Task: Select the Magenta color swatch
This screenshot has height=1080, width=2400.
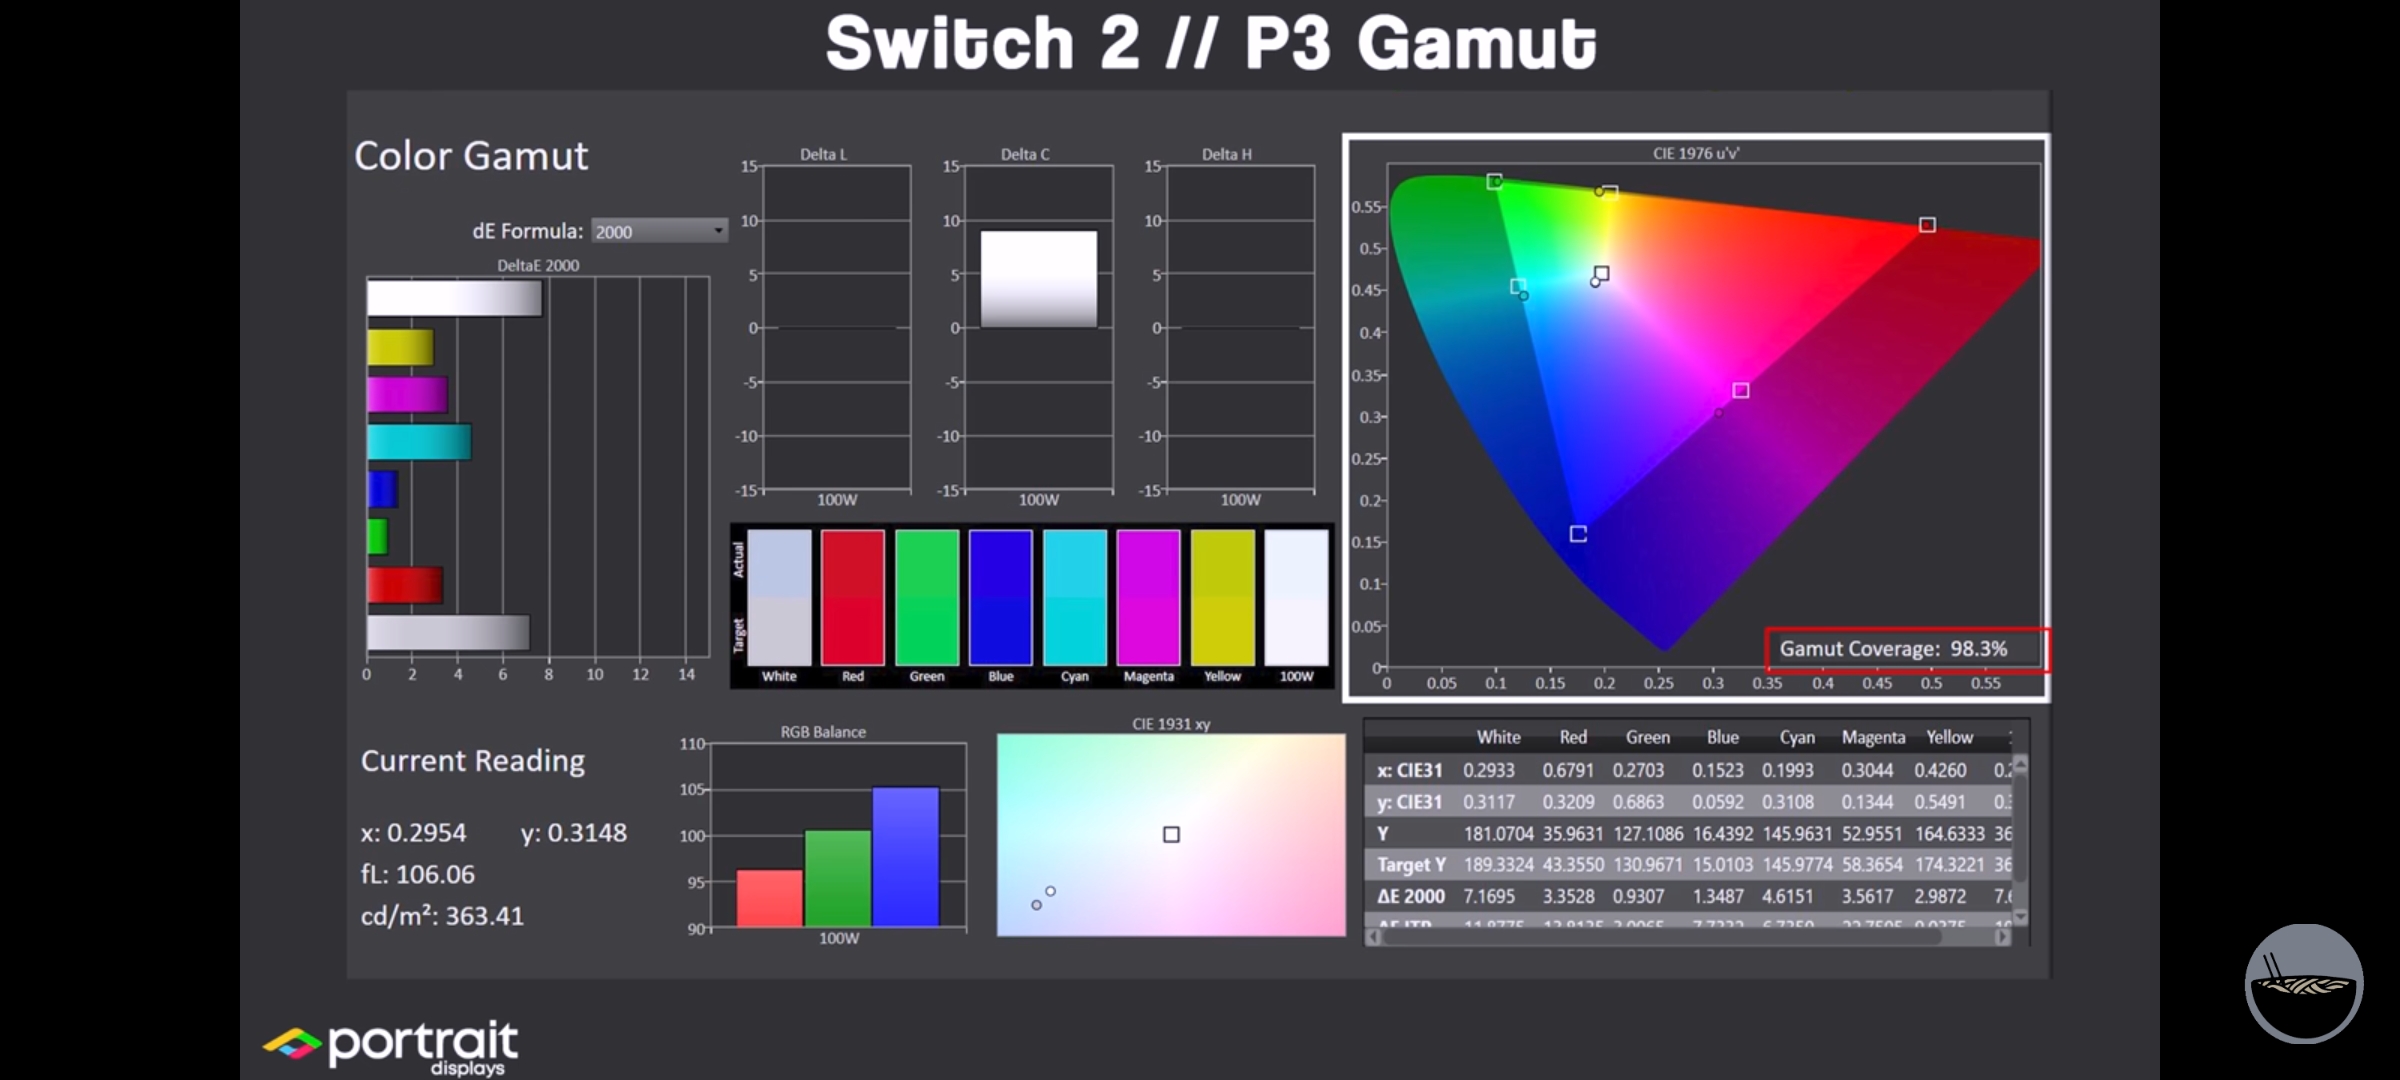Action: (x=1149, y=597)
